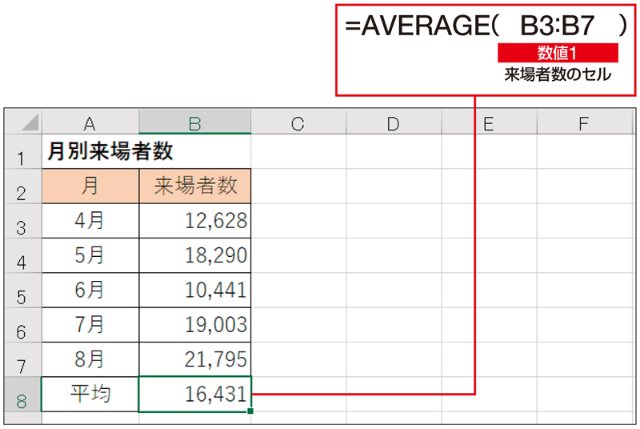Click row 1 header

(21, 155)
